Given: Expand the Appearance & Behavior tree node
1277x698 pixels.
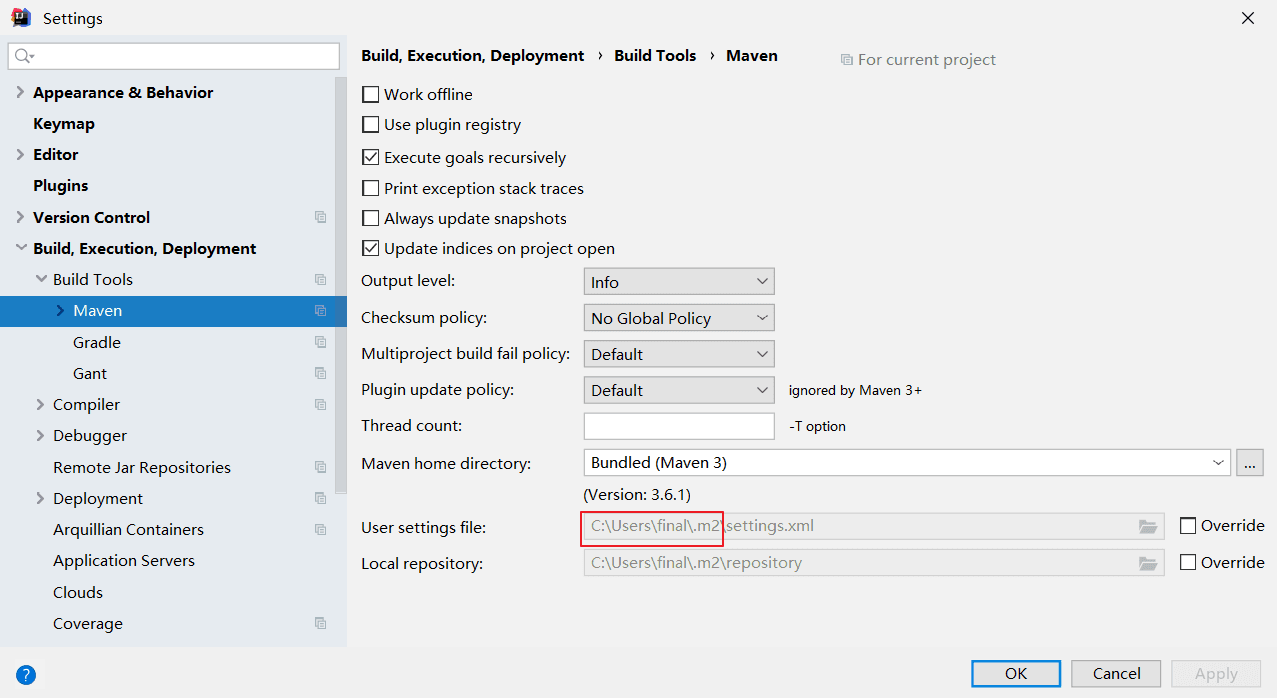Looking at the screenshot, I should click(20, 93).
